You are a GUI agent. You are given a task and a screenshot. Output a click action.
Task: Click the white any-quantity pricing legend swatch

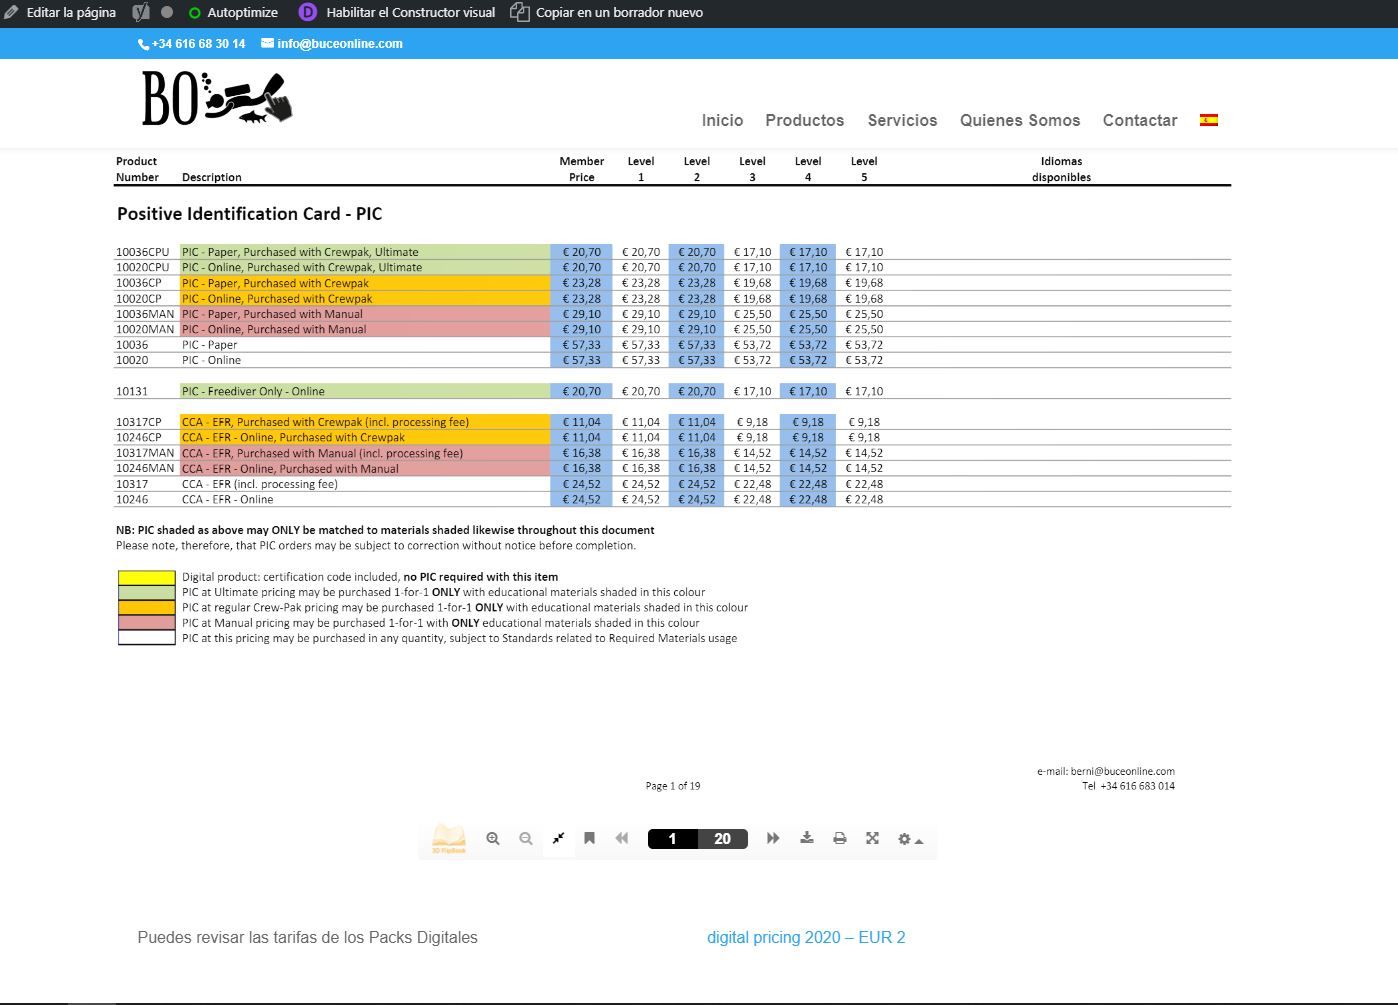147,638
